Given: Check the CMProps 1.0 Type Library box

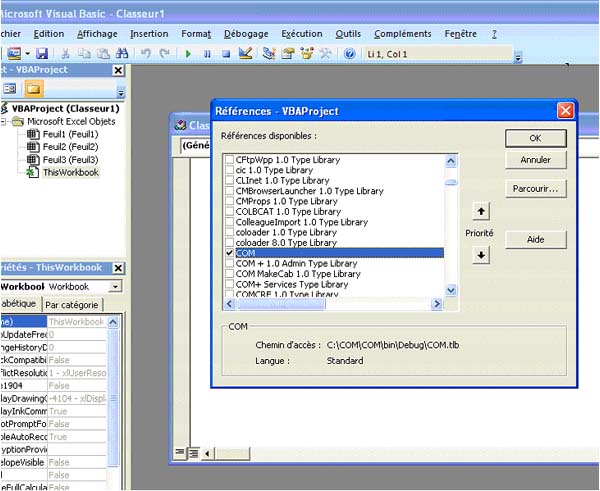Looking at the screenshot, I should 229,201.
